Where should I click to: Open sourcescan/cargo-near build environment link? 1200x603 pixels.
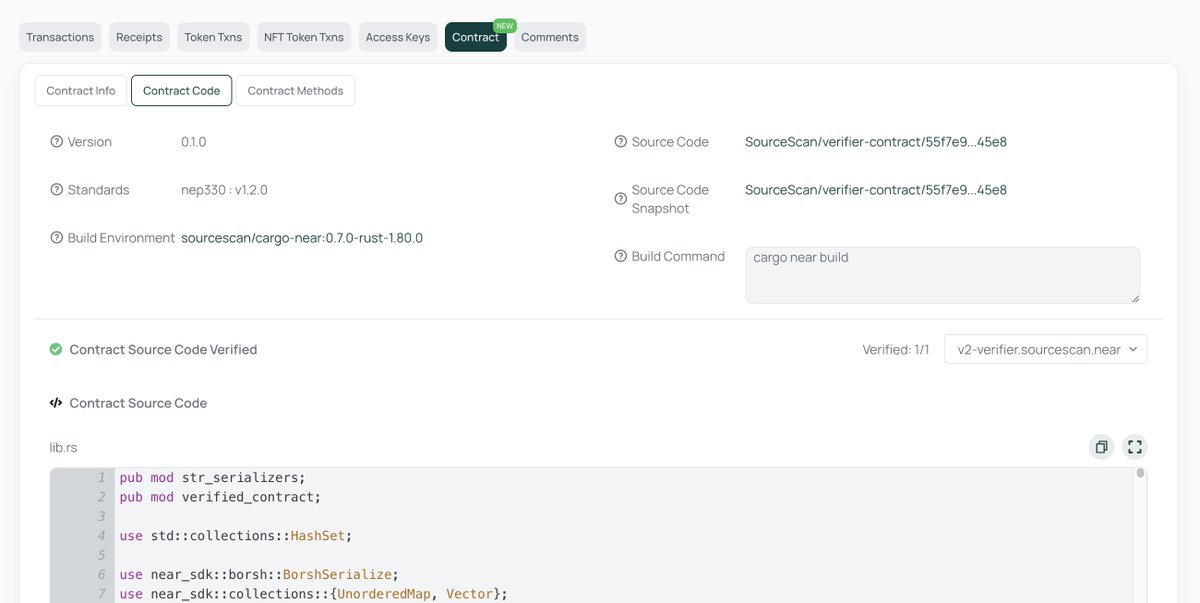coord(302,238)
